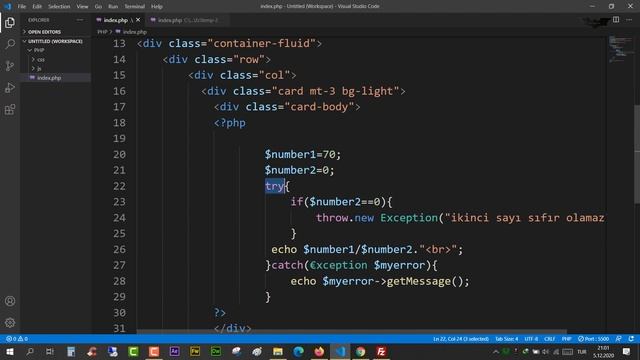Open the Windows Action Center
This screenshot has height=360, width=640.
click(x=626, y=351)
